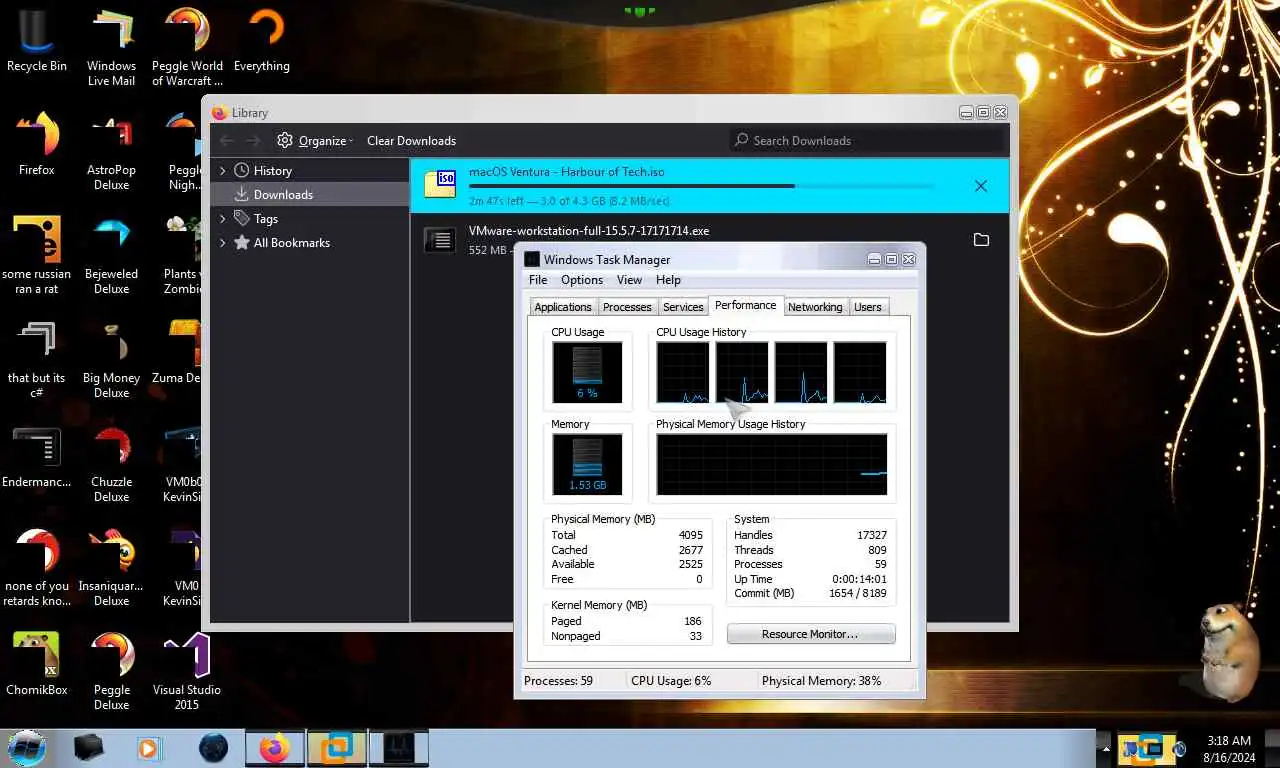Click the iso file icon of the macOS Ventura download
This screenshot has height=768, width=1280.
click(x=440, y=182)
